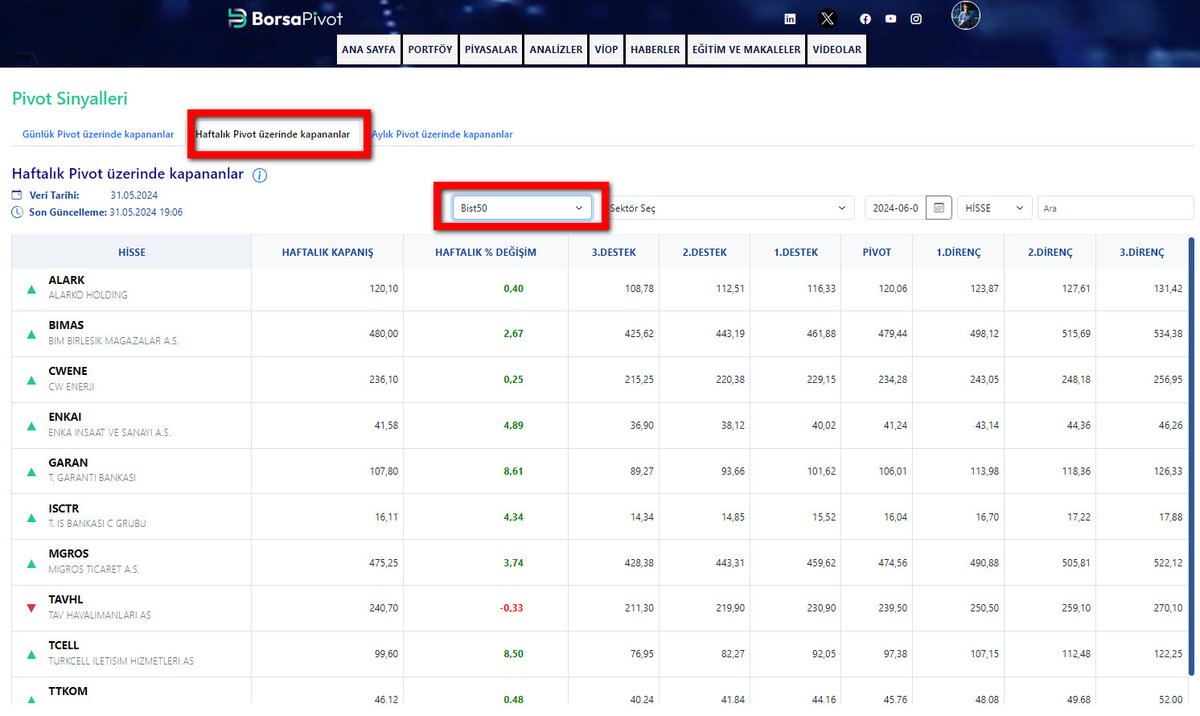Click the red down arrow for TAVHL
The height and width of the screenshot is (716, 1200).
click(x=31, y=608)
